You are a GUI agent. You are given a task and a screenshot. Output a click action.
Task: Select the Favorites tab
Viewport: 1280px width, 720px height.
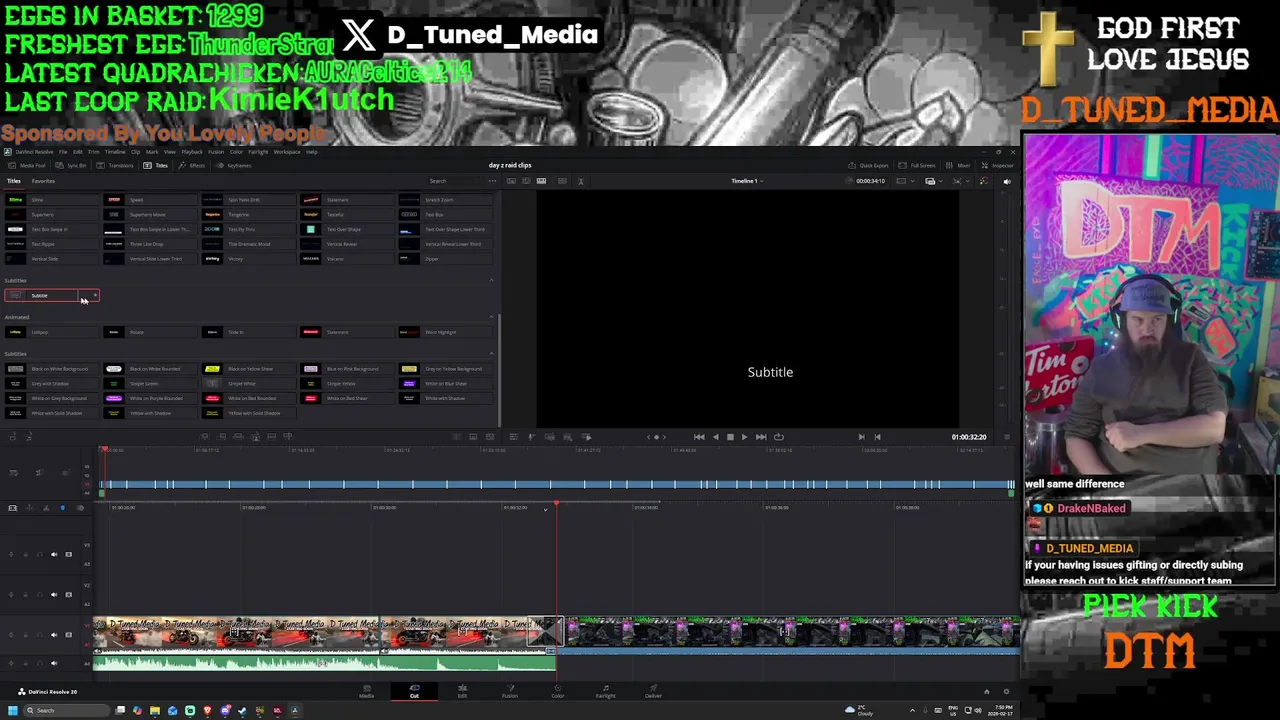[43, 181]
